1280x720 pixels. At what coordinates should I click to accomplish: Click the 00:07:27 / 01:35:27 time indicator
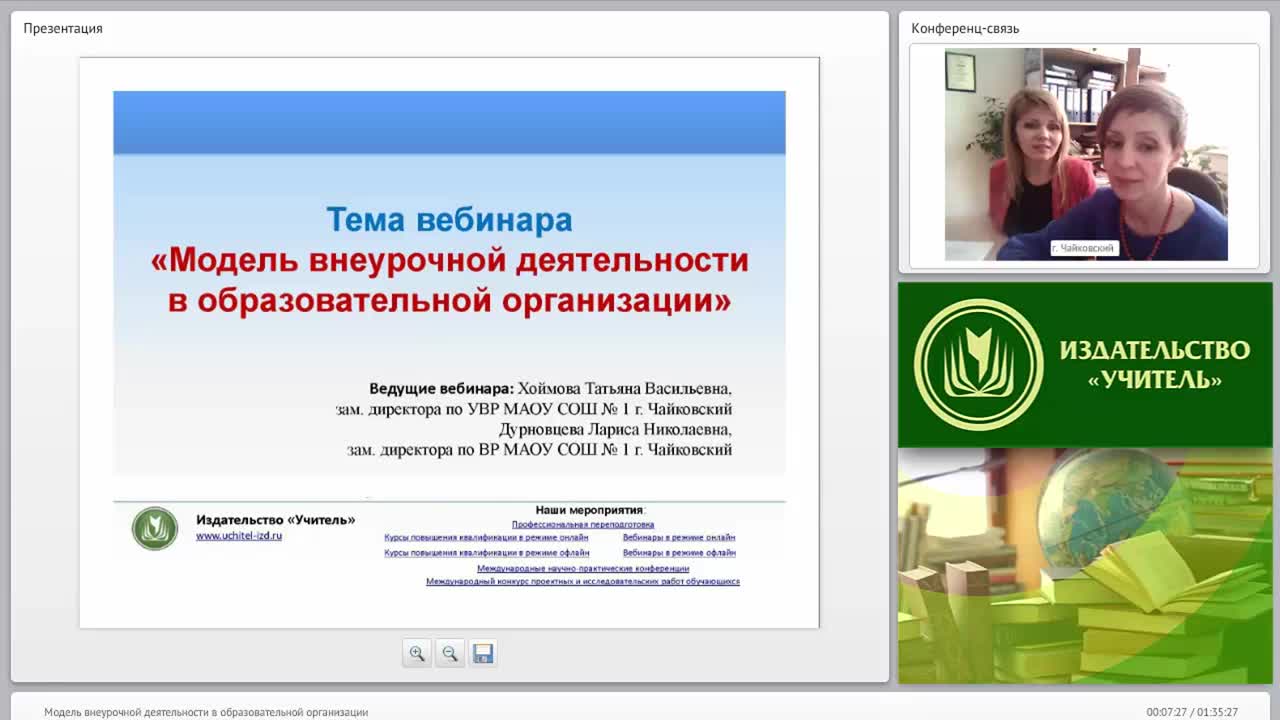click(x=1192, y=712)
